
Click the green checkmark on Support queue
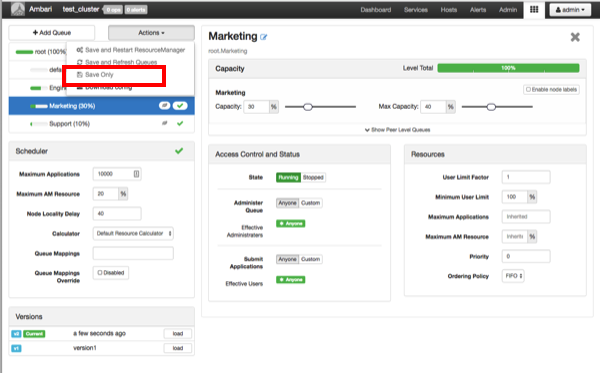pos(180,123)
